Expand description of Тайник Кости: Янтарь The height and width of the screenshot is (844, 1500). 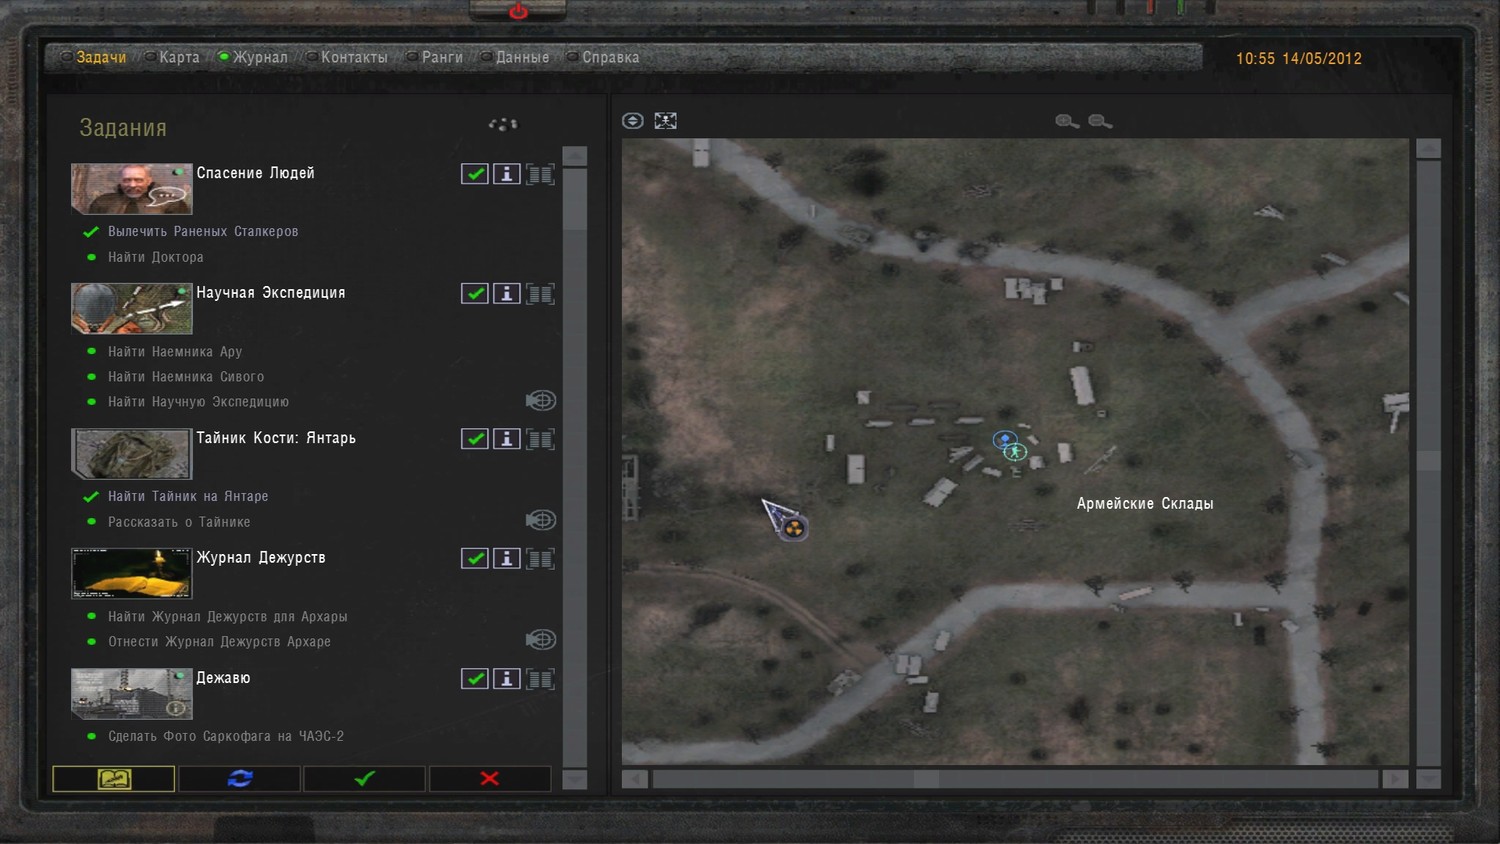pyautogui.click(x=540, y=439)
